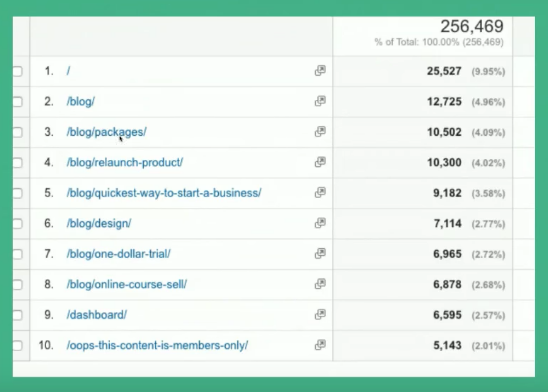Open /blog/ external link icon
This screenshot has width=548, height=392.
click(x=320, y=101)
